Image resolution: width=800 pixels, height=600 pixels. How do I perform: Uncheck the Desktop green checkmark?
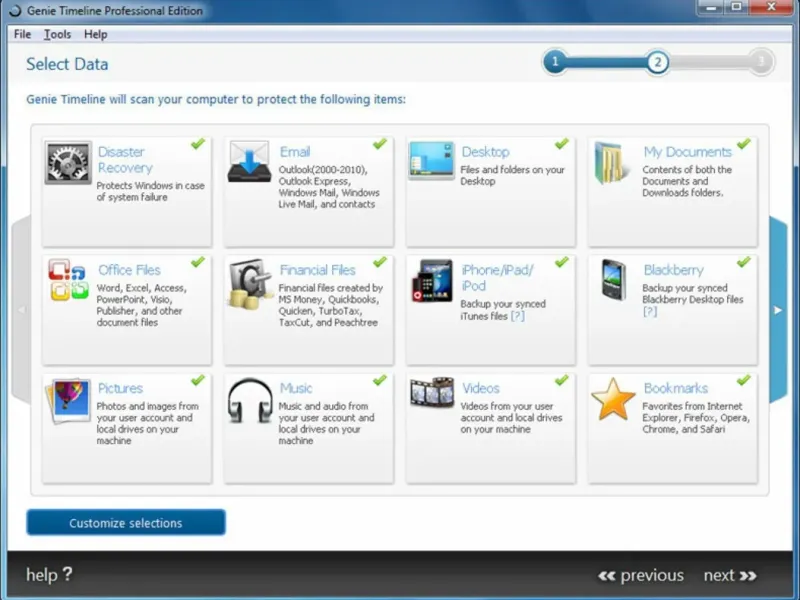(x=562, y=144)
